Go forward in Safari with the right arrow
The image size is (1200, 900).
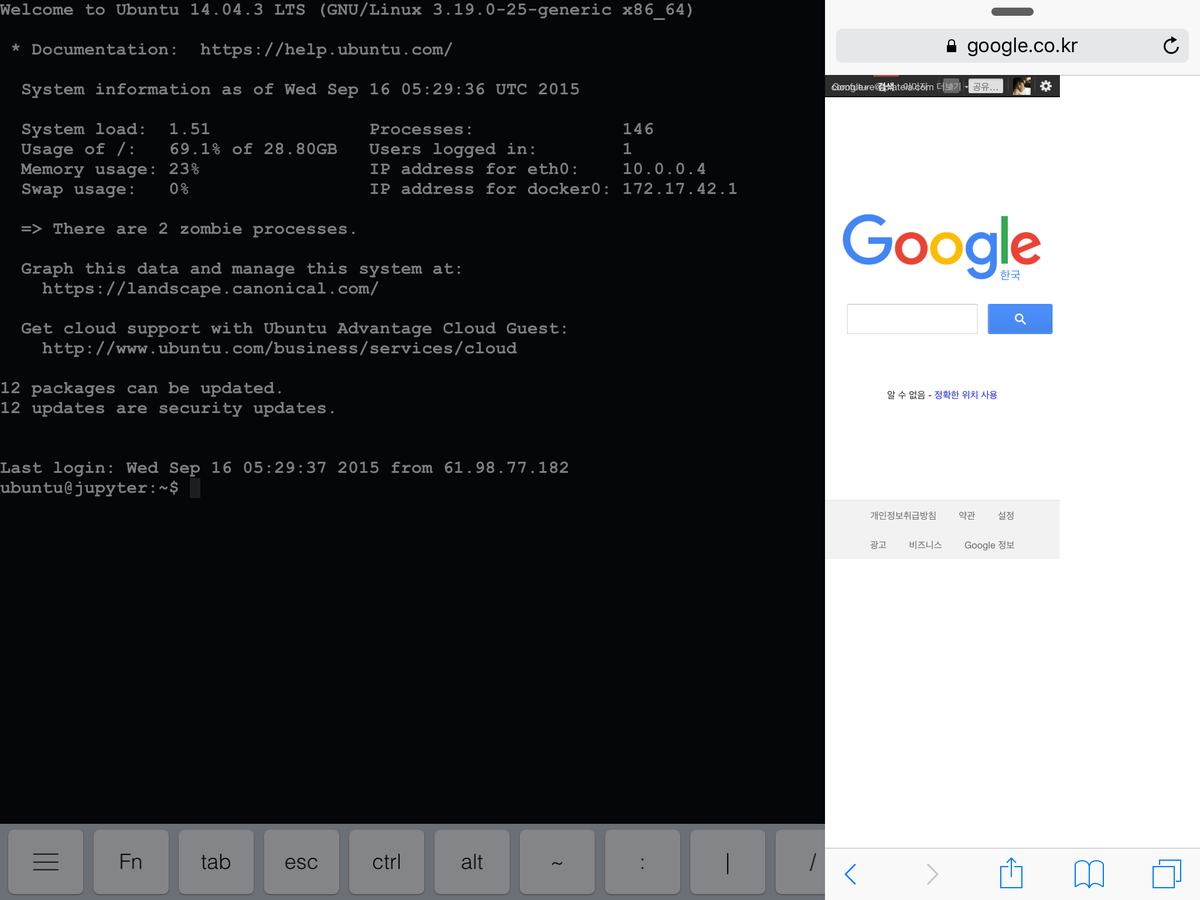[932, 874]
